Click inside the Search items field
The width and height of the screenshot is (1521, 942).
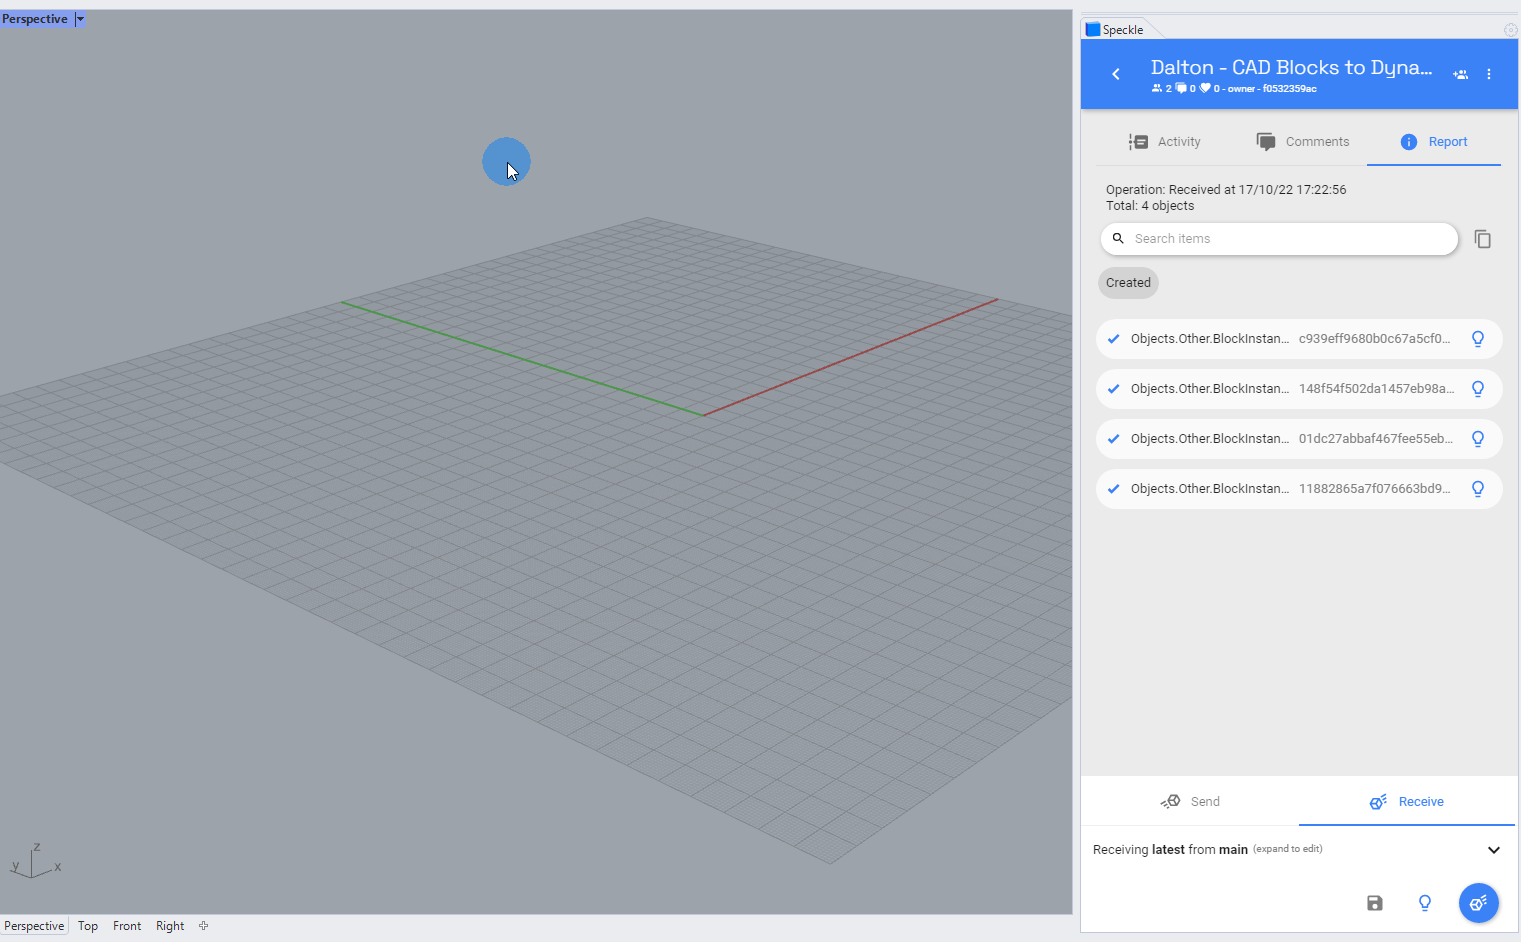tap(1280, 239)
